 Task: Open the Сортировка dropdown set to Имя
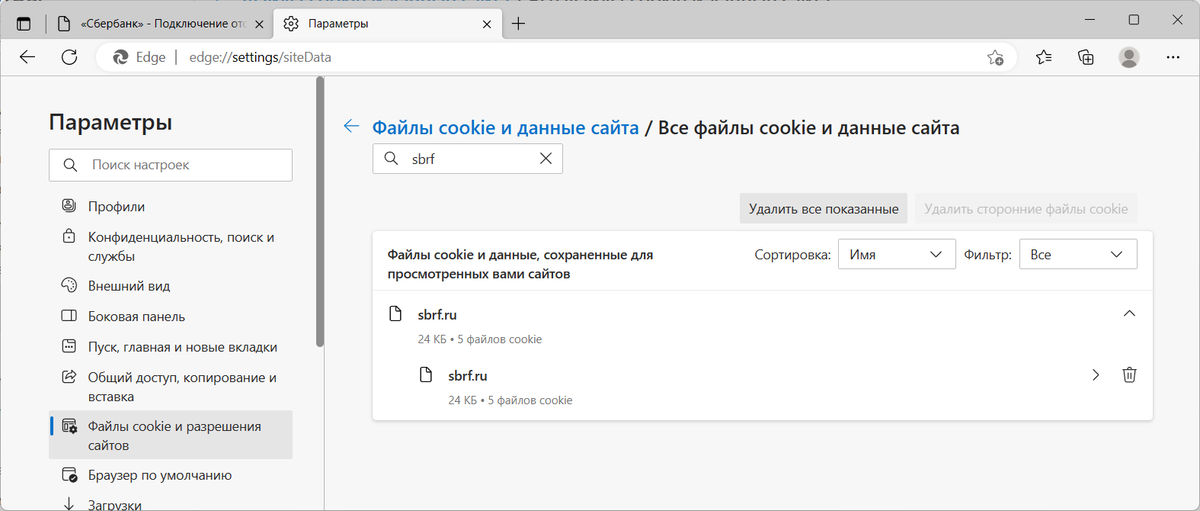click(x=896, y=255)
